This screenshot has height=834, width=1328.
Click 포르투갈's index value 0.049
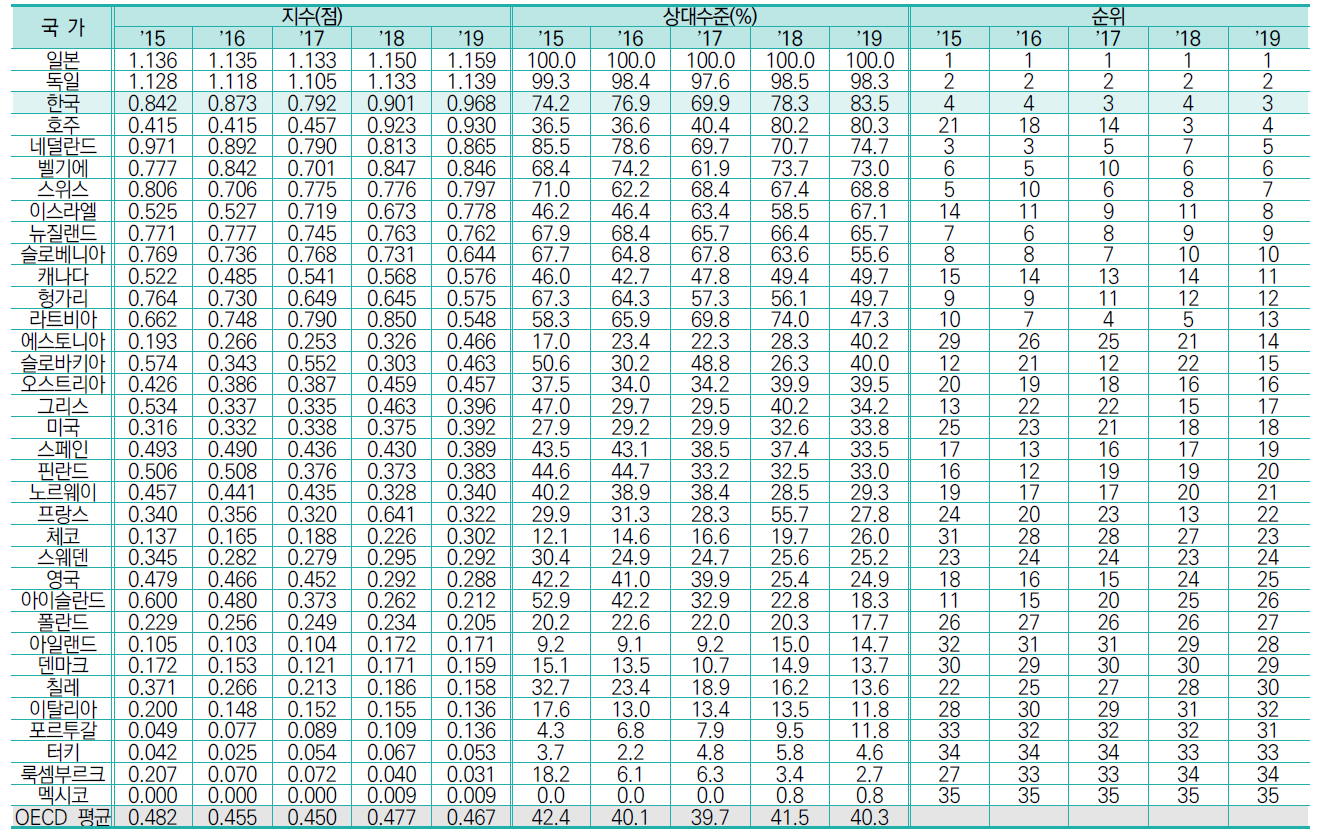coord(153,731)
